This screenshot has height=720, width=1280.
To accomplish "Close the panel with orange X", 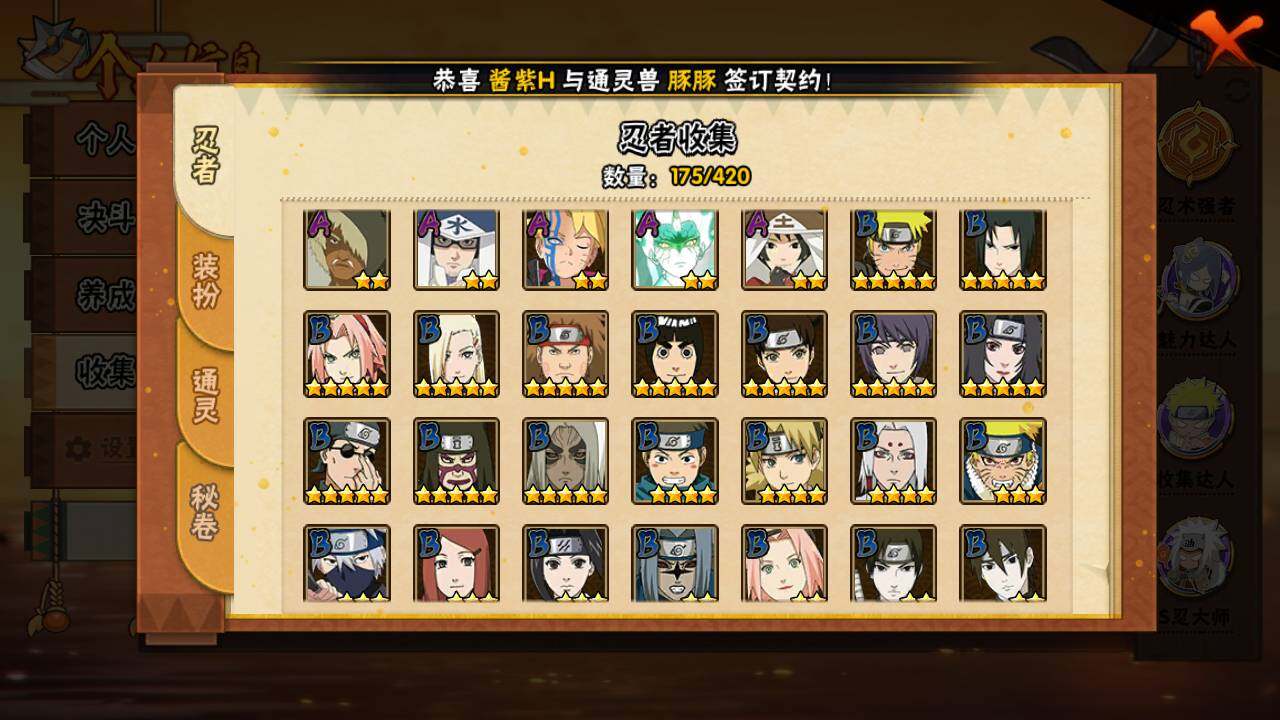I will (1226, 37).
